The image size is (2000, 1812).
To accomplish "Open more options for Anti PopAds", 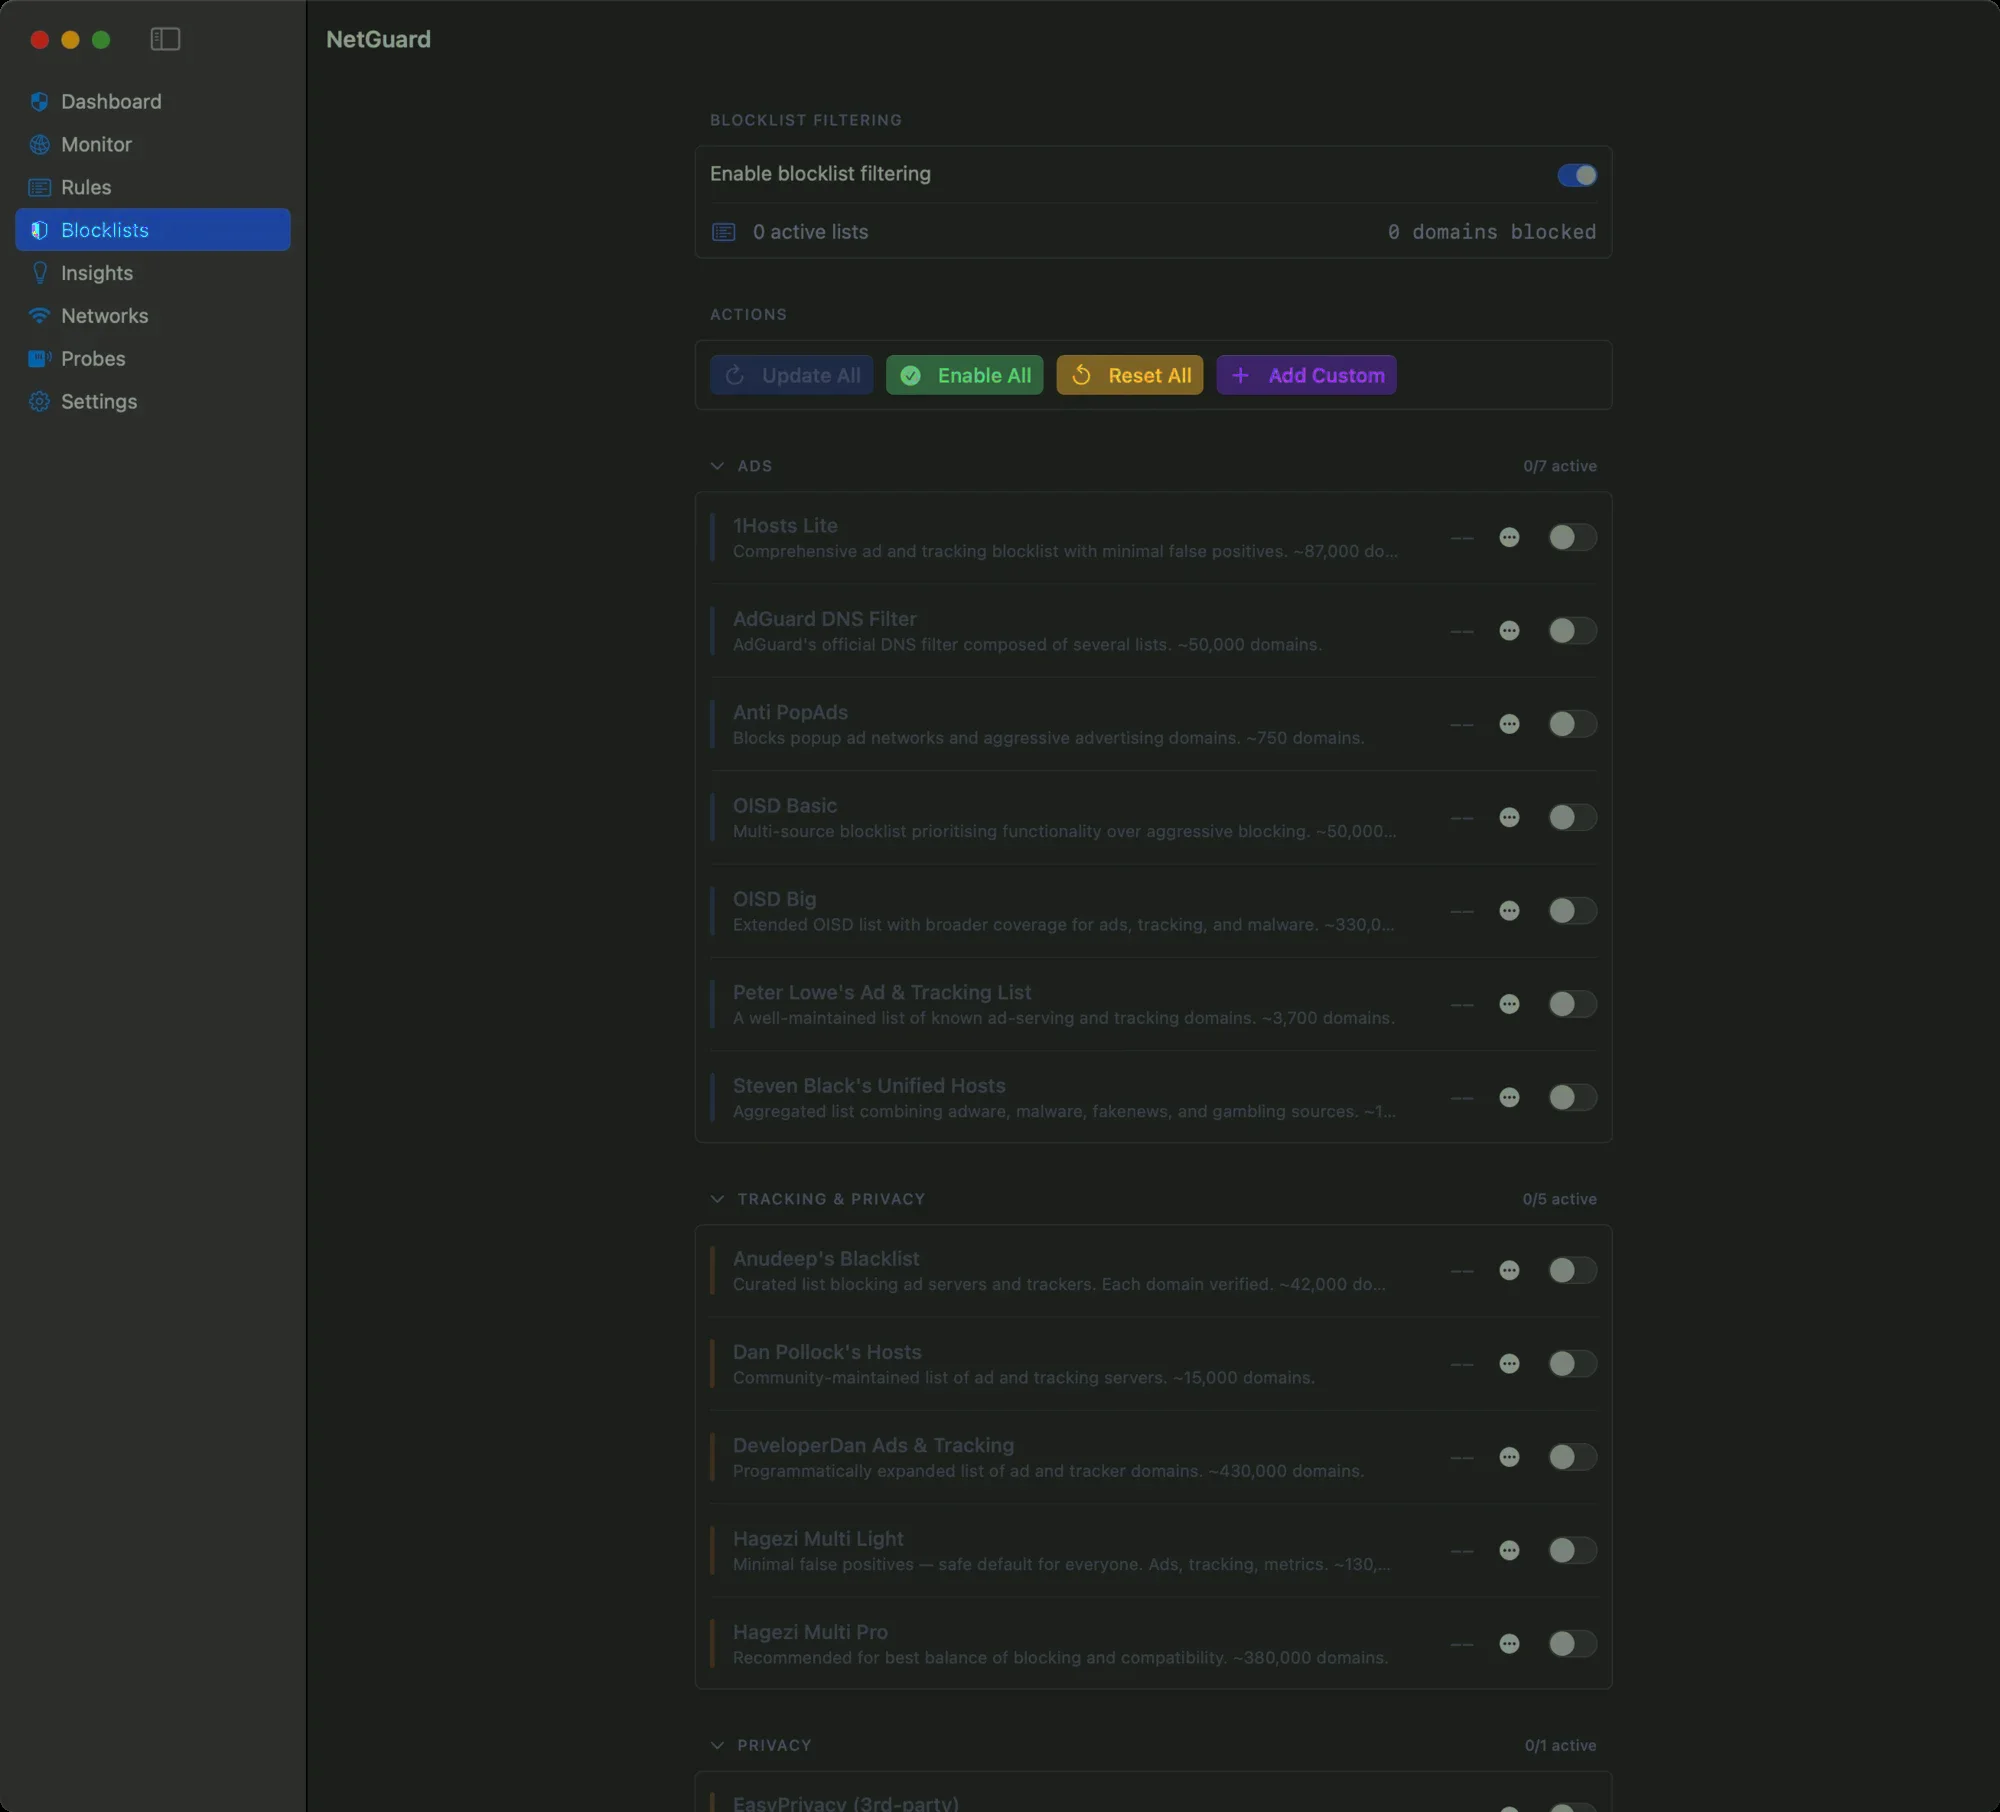I will [x=1509, y=724].
